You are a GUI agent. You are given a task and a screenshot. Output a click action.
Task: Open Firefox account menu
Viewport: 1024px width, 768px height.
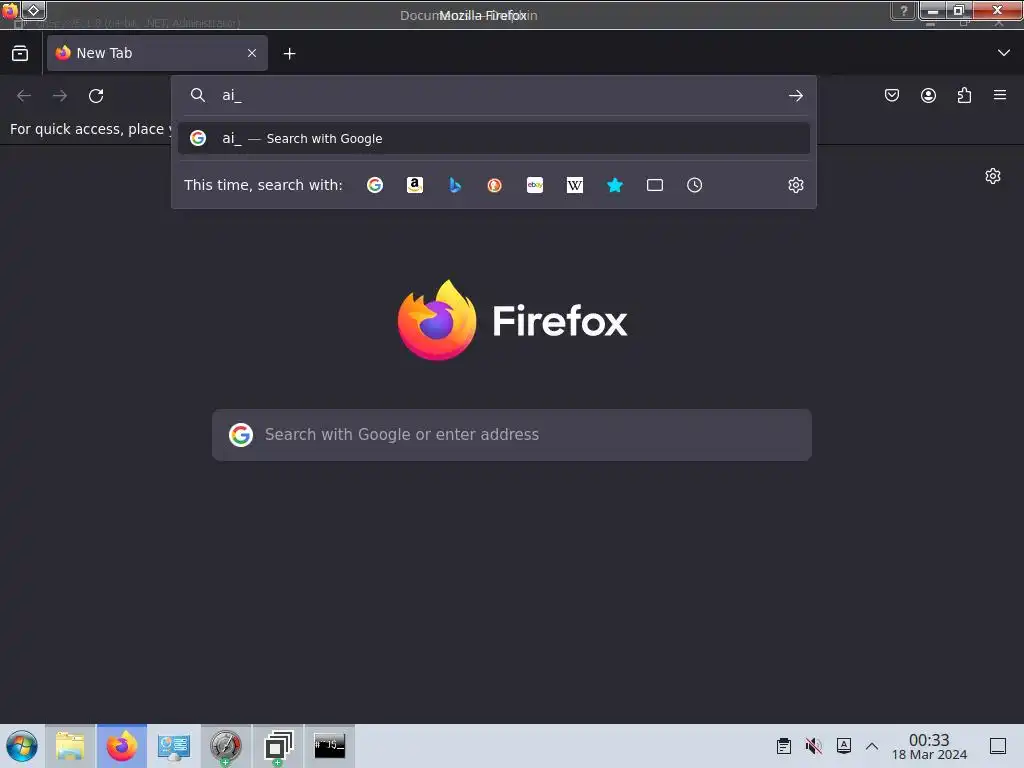(x=928, y=96)
